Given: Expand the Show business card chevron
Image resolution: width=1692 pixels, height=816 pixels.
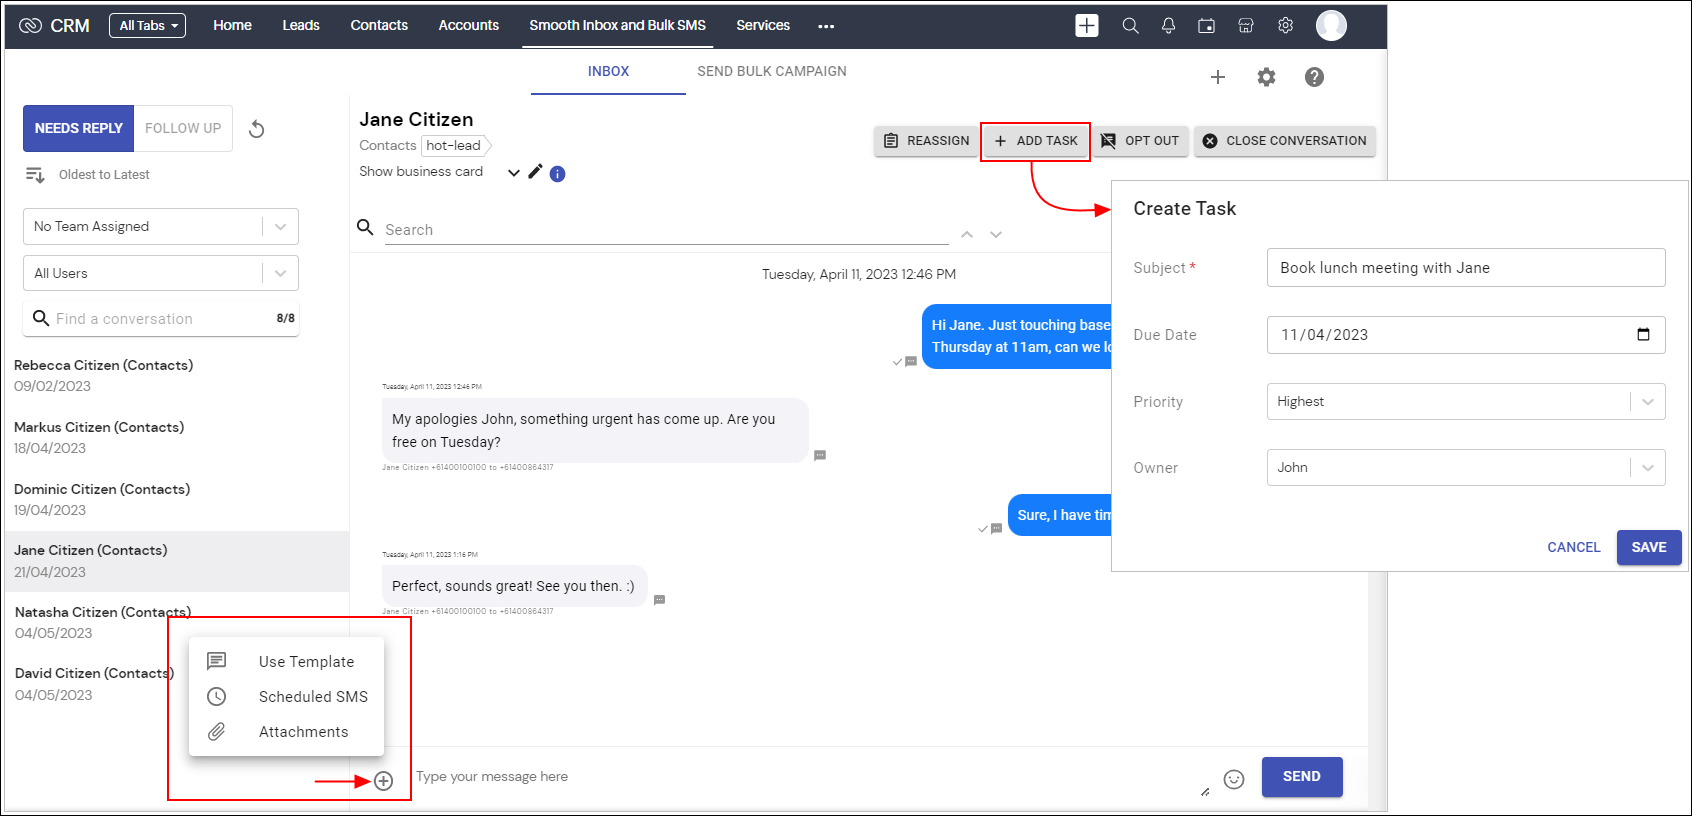Looking at the screenshot, I should (x=513, y=172).
